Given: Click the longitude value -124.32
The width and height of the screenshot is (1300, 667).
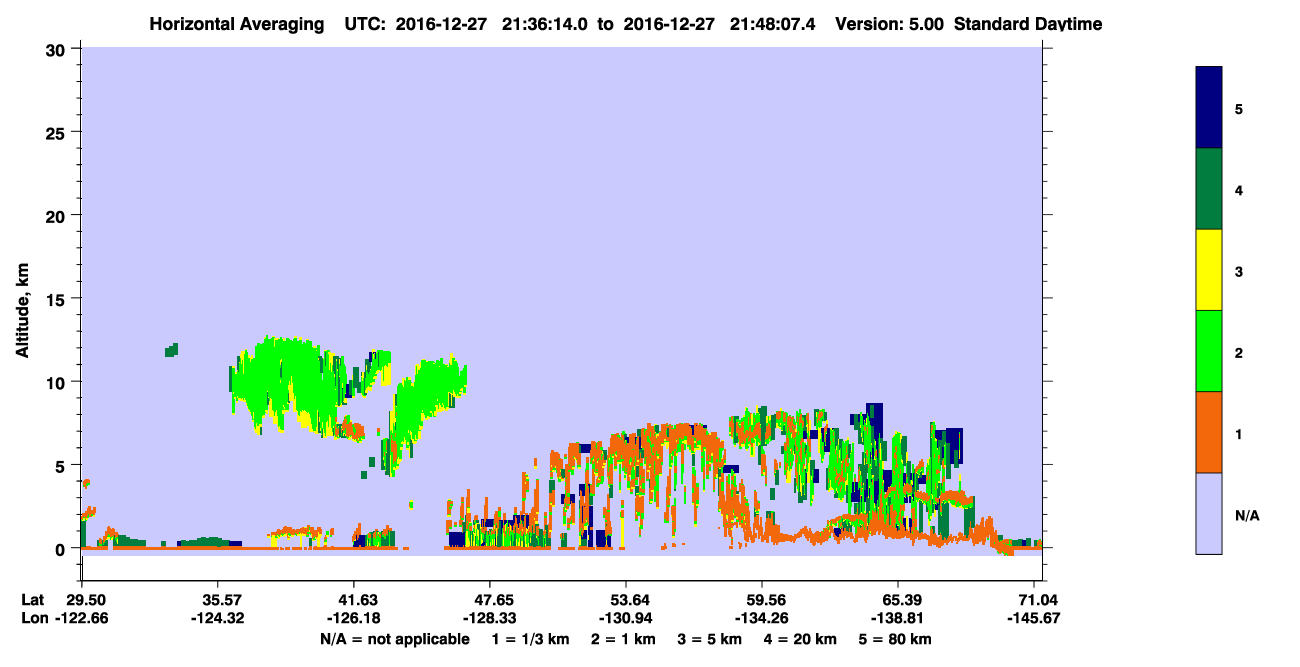Looking at the screenshot, I should pyautogui.click(x=218, y=619).
